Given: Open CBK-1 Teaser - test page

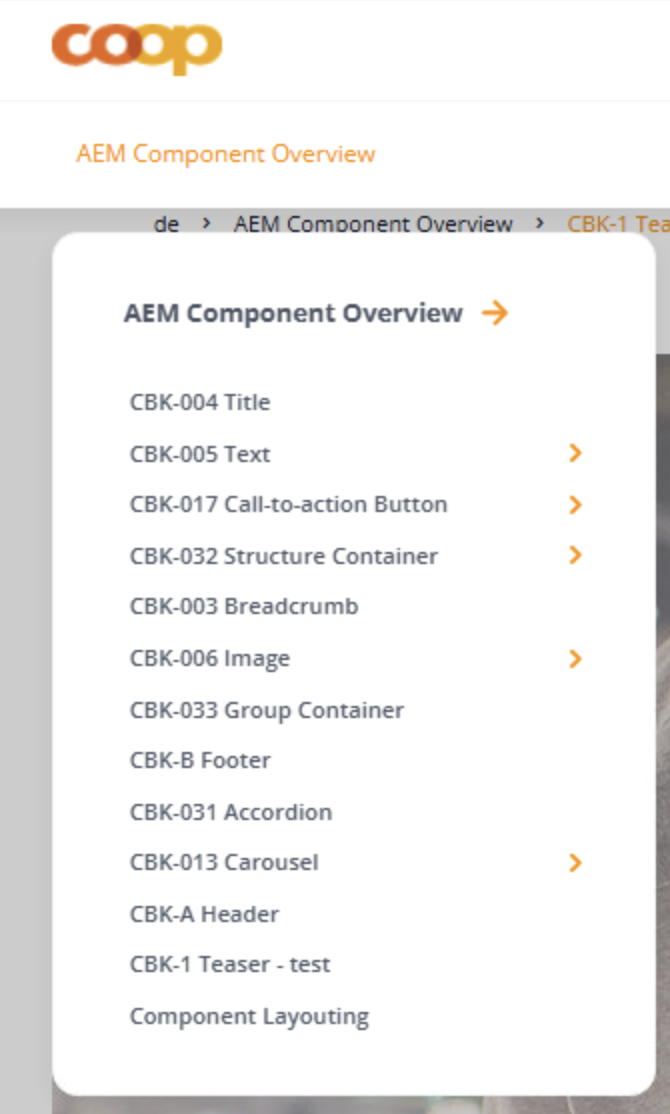Looking at the screenshot, I should click(230, 964).
